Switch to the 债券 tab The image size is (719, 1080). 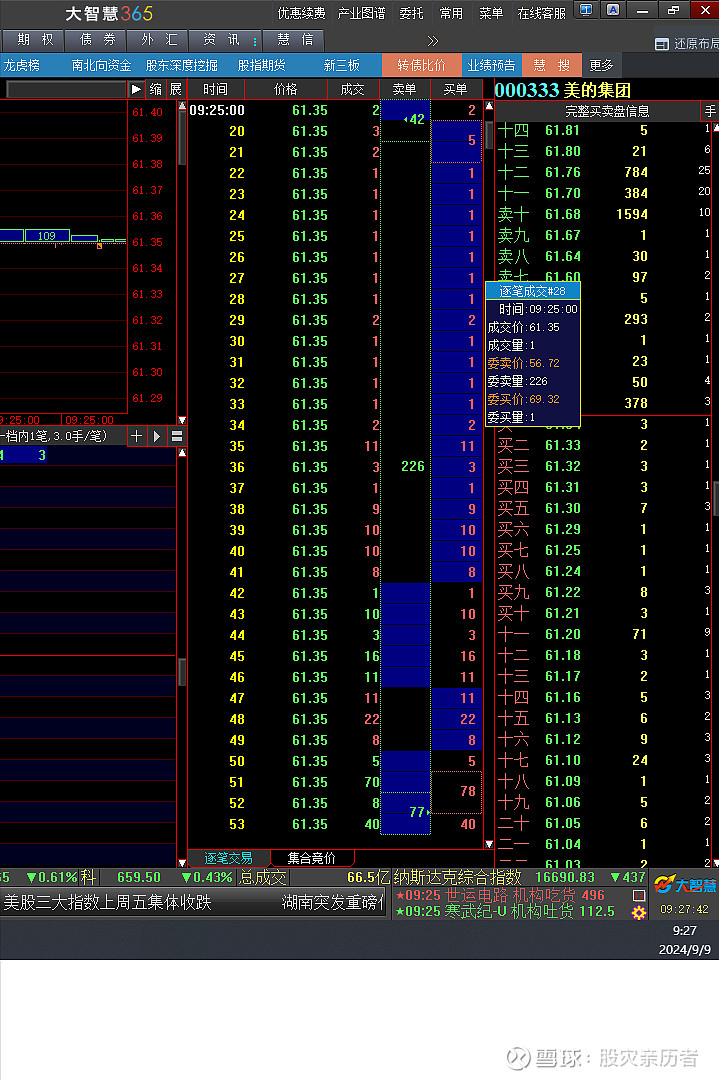click(x=97, y=40)
